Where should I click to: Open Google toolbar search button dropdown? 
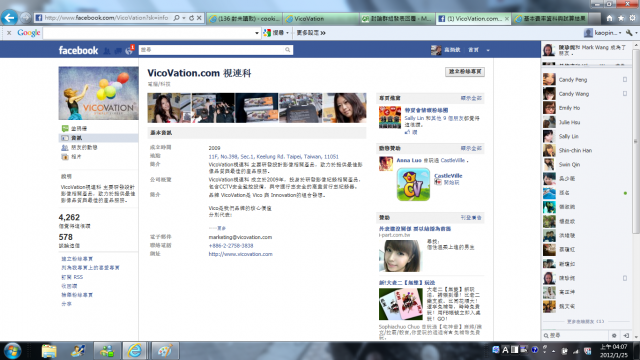[x=287, y=33]
